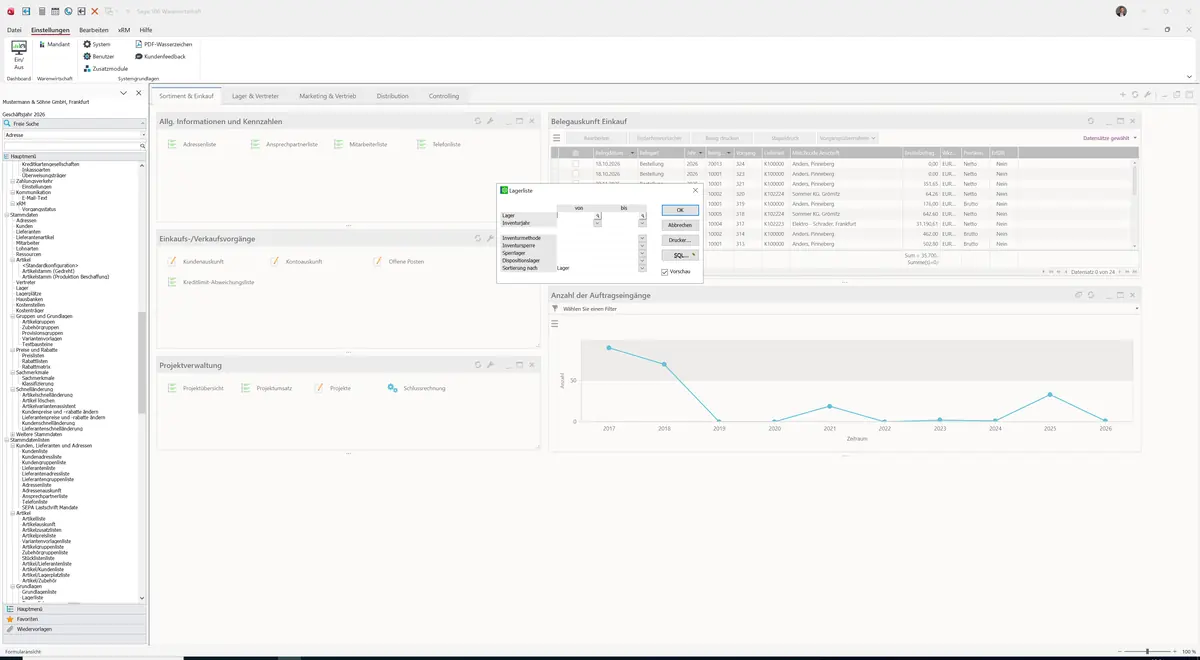Open Benutzer settings in ribbon
This screenshot has width=1200, height=660.
pyautogui.click(x=99, y=56)
